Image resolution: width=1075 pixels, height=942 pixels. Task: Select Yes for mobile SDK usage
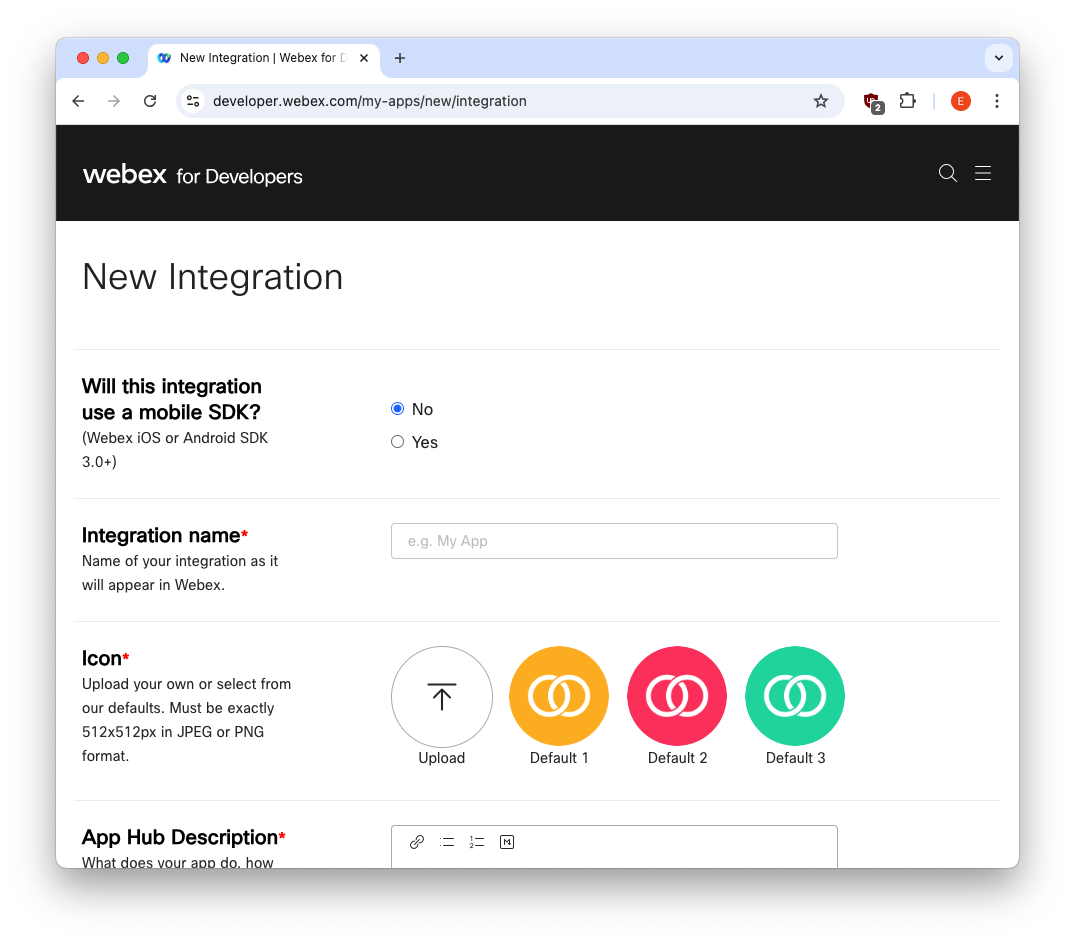pyautogui.click(x=397, y=441)
